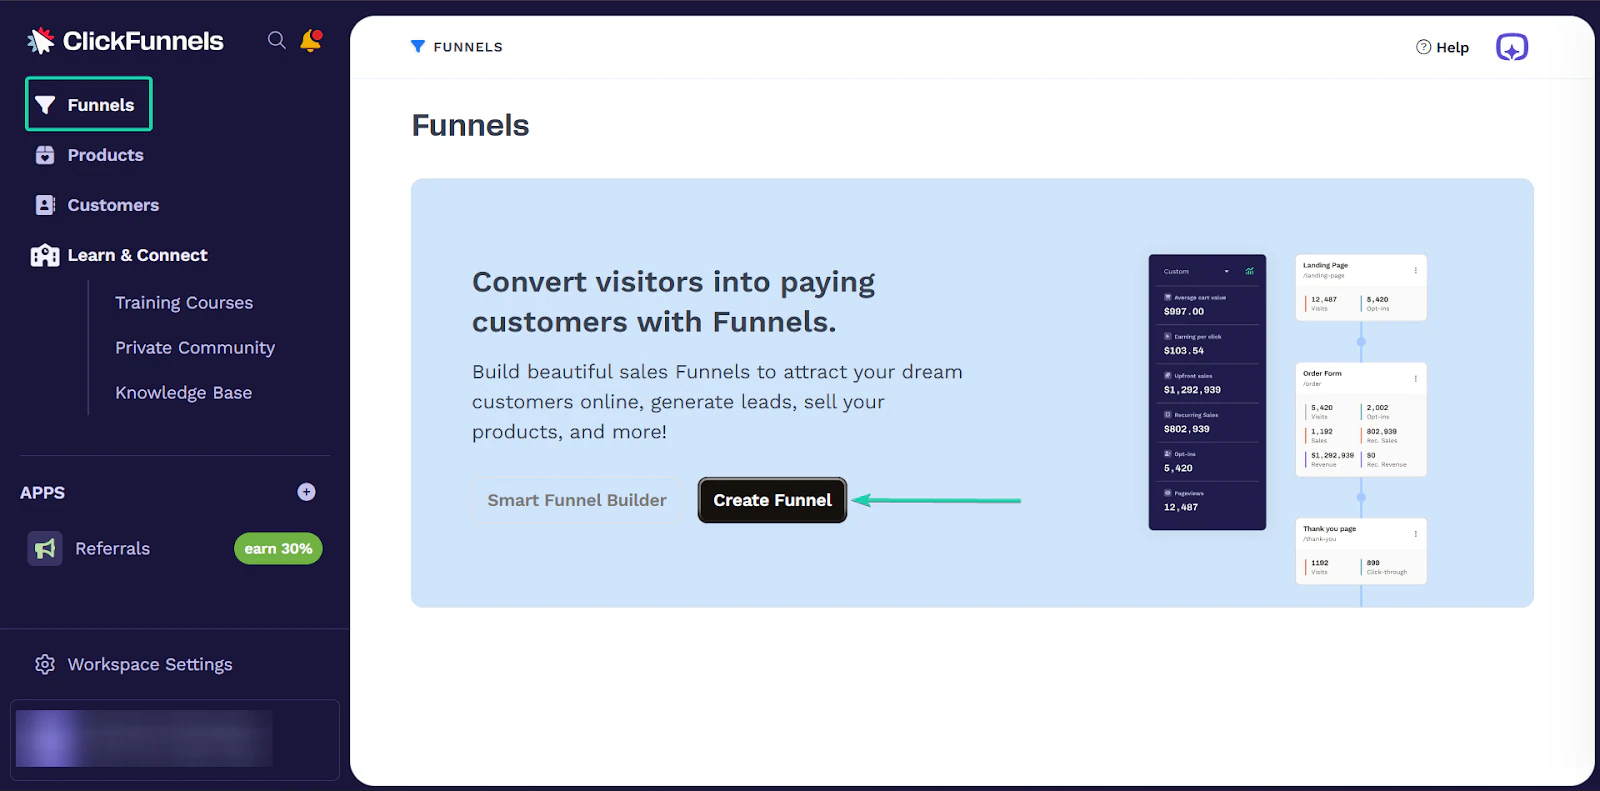The image size is (1600, 791).
Task: Click the APPS section heading
Action: (x=42, y=492)
